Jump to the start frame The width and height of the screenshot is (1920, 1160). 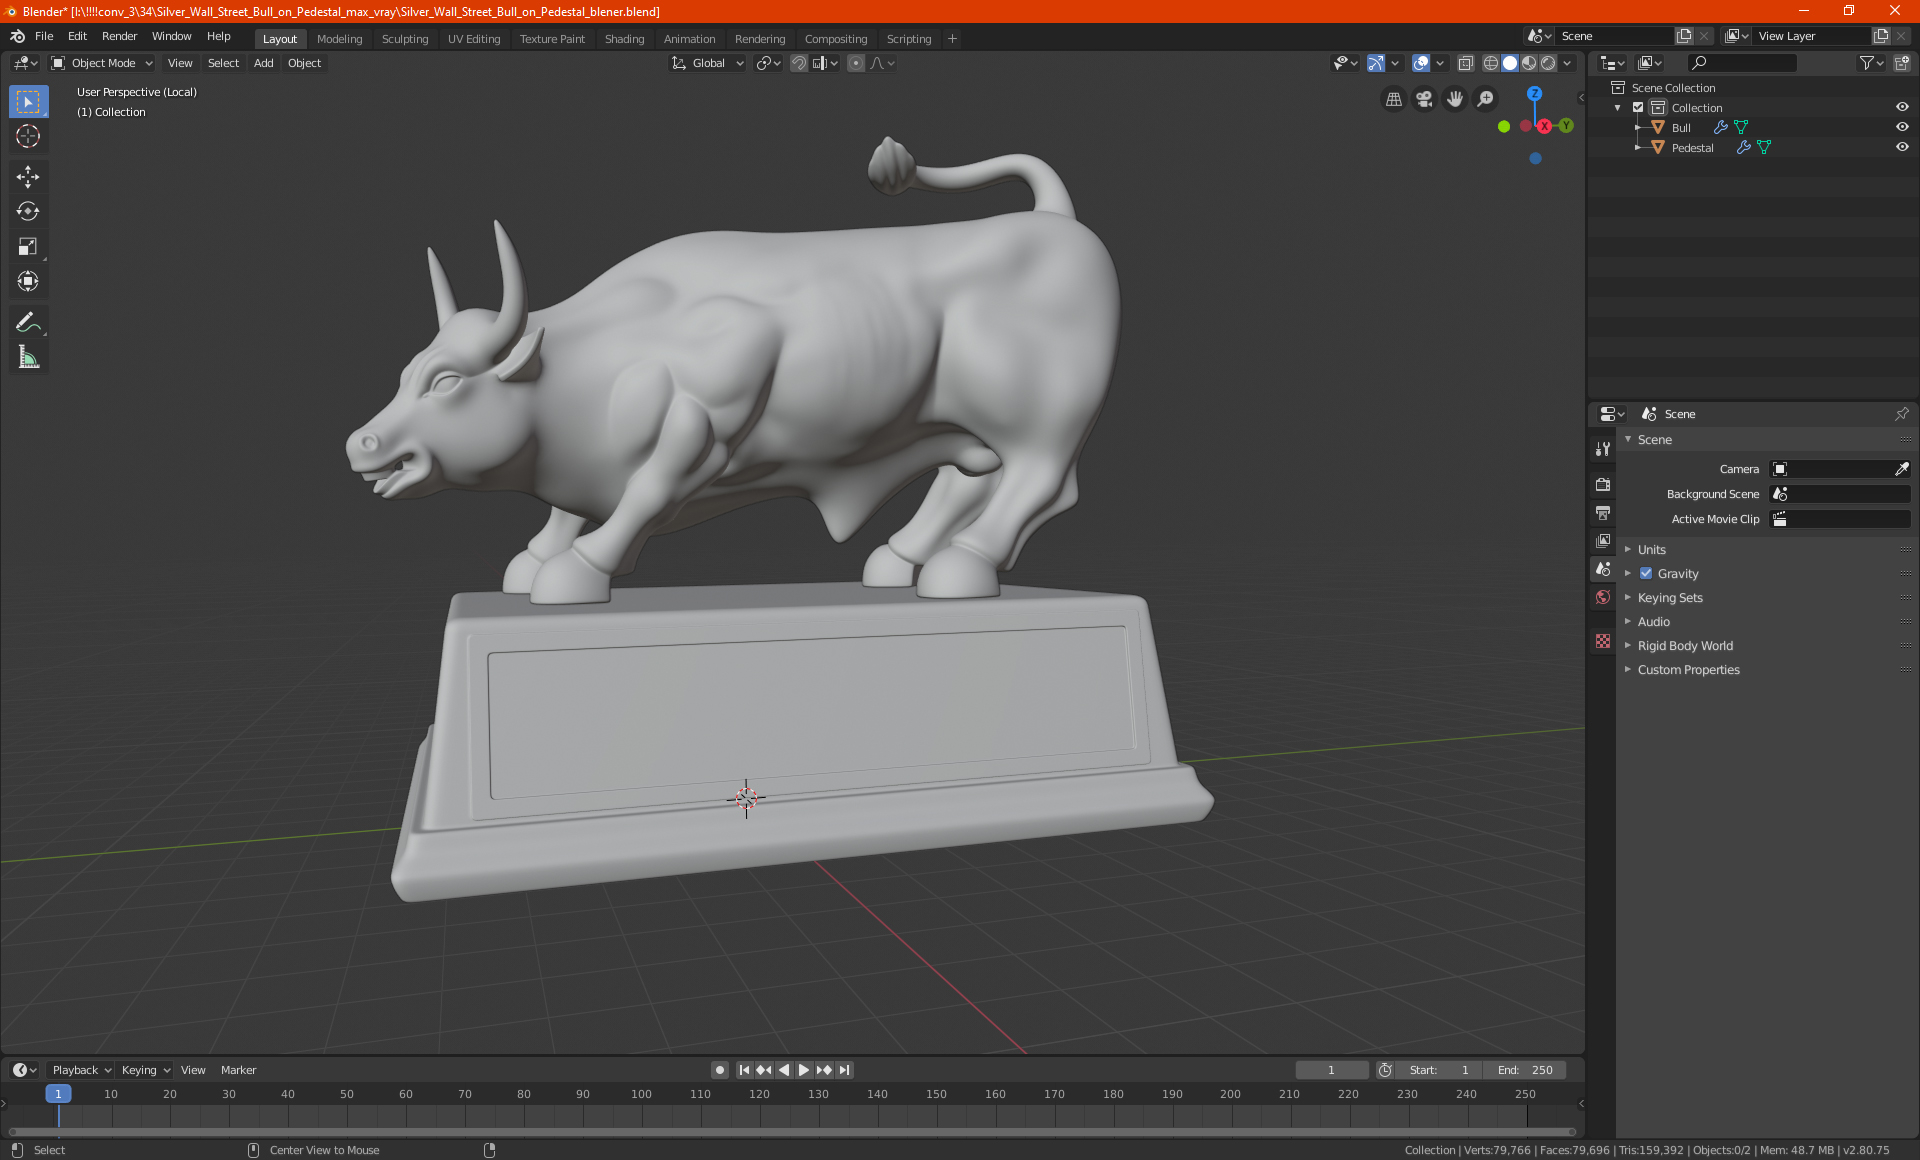pyautogui.click(x=744, y=1070)
